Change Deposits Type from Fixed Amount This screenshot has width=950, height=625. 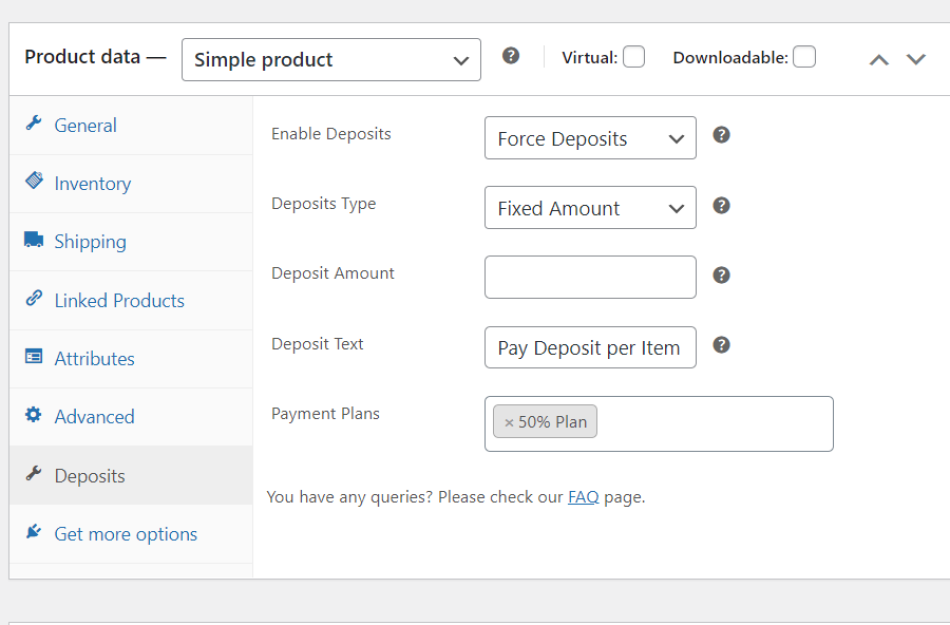point(590,208)
